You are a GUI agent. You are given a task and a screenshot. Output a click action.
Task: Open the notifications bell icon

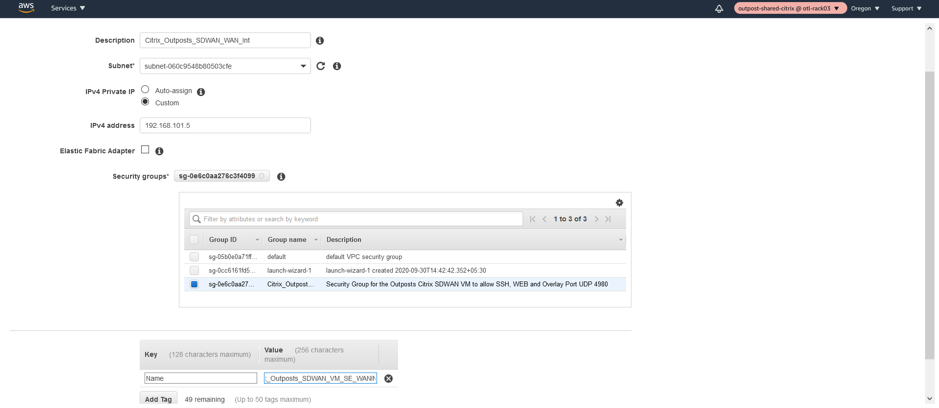[719, 8]
